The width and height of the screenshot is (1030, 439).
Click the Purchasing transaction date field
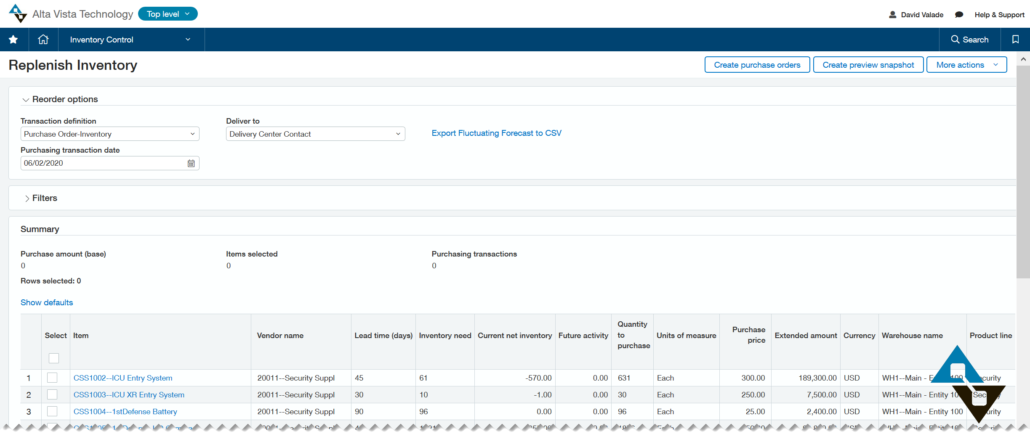tap(110, 163)
